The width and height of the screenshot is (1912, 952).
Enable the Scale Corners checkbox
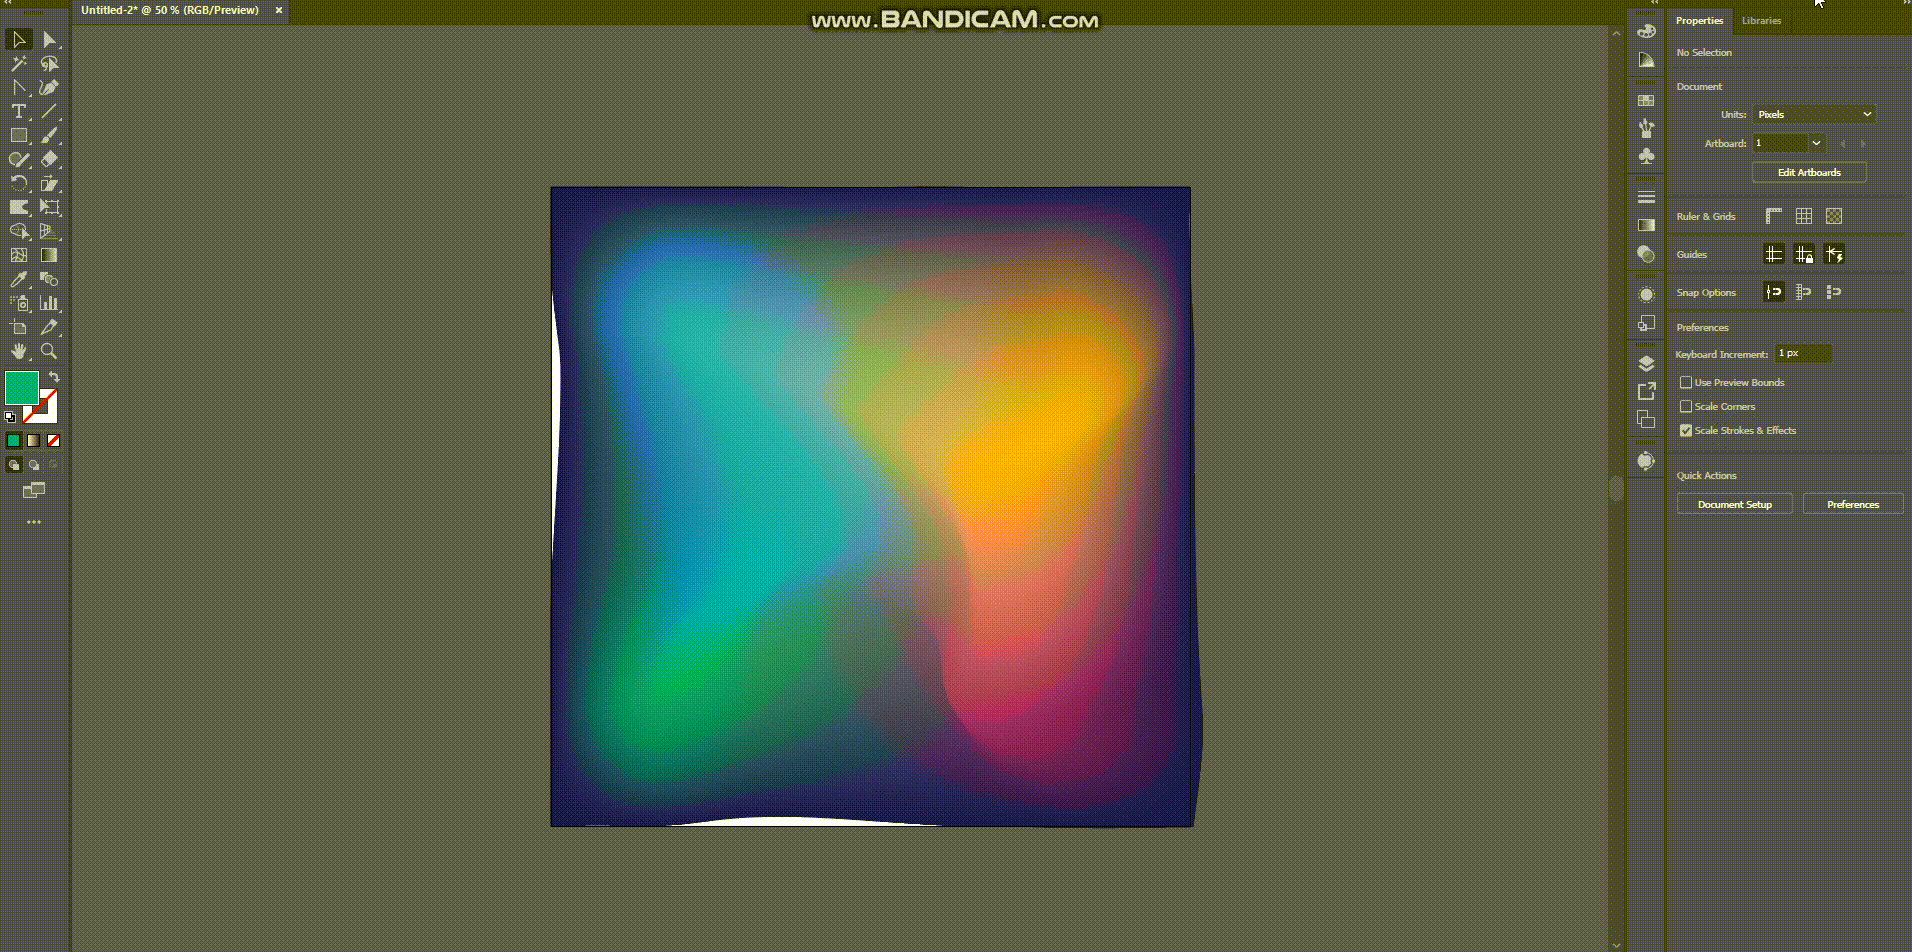[1686, 406]
